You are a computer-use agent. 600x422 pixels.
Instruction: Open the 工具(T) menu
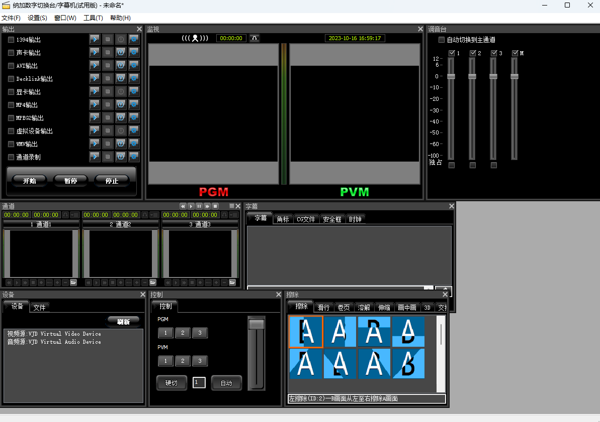(93, 18)
